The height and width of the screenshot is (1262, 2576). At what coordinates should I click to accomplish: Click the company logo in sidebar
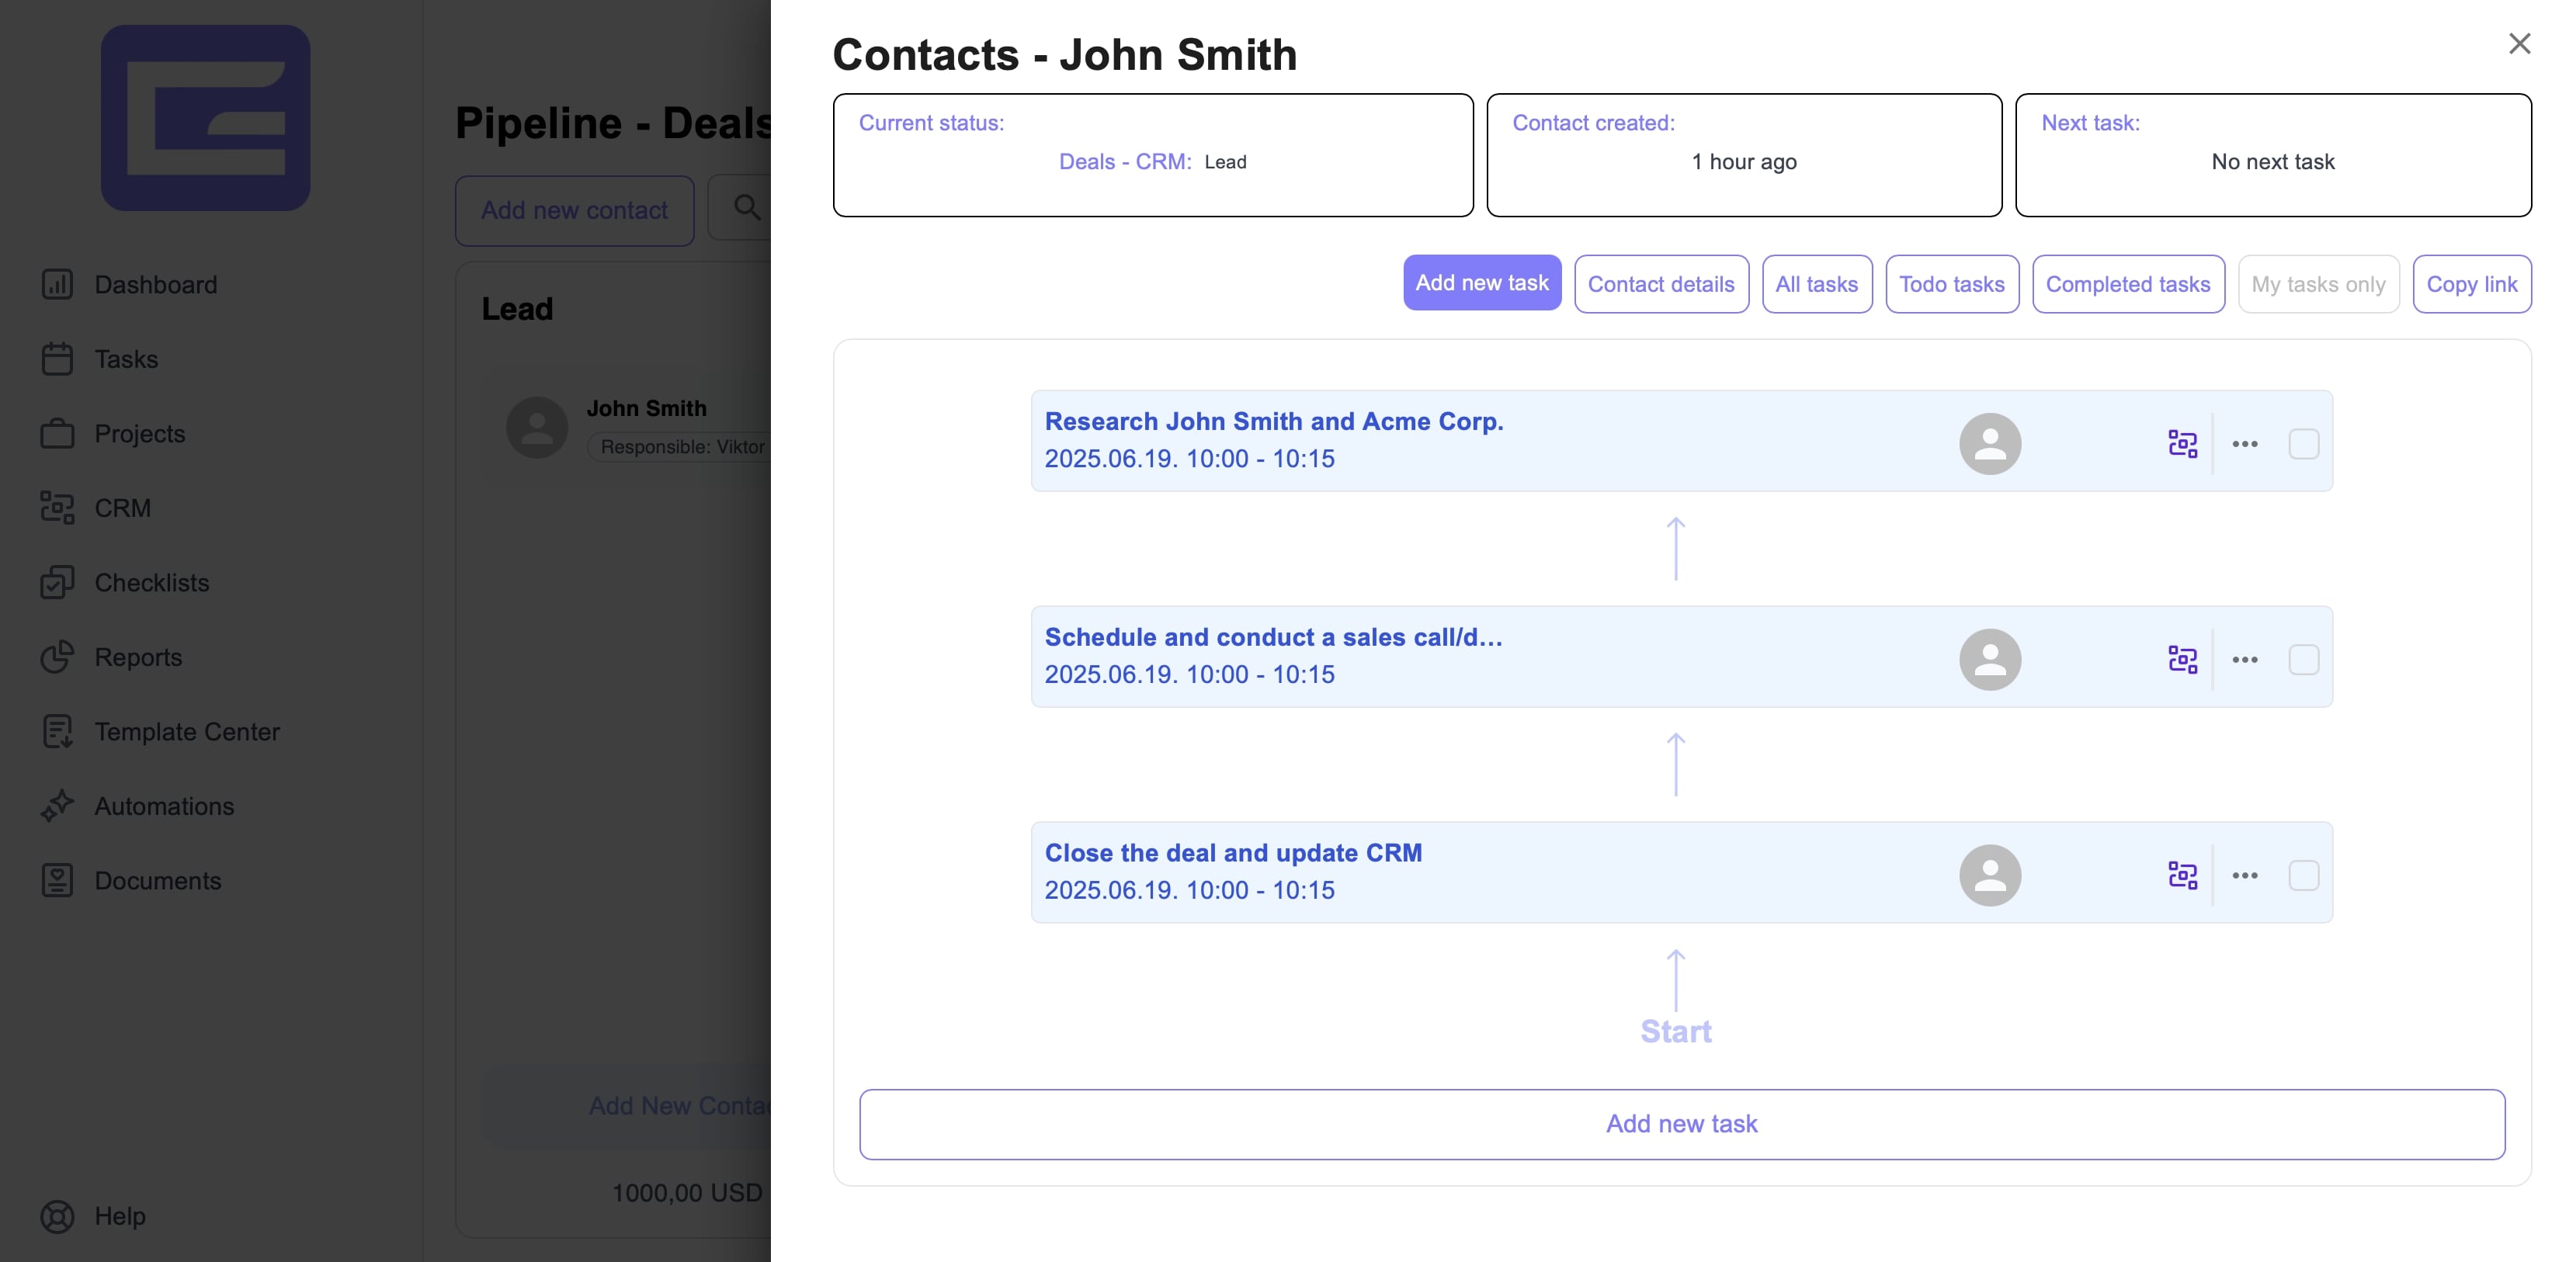coord(205,118)
